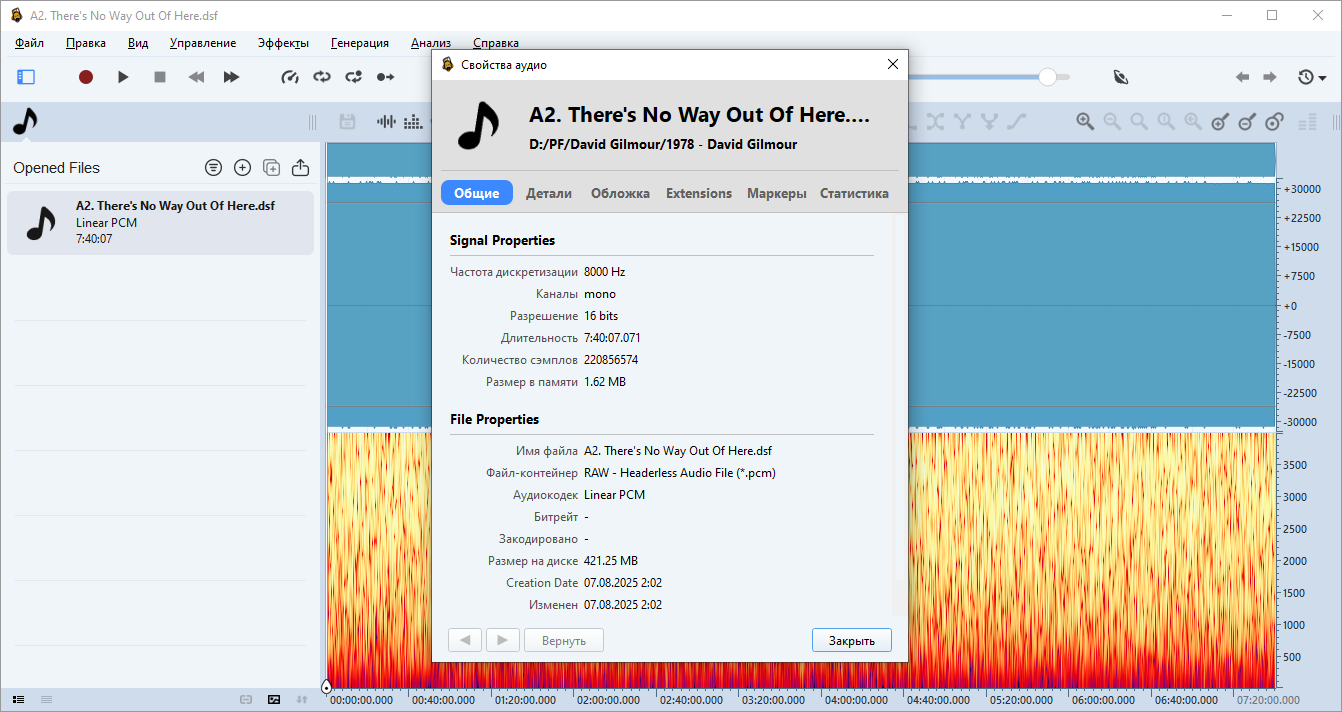
Task: Click the plain magnifier zoom icon
Action: 1139,122
